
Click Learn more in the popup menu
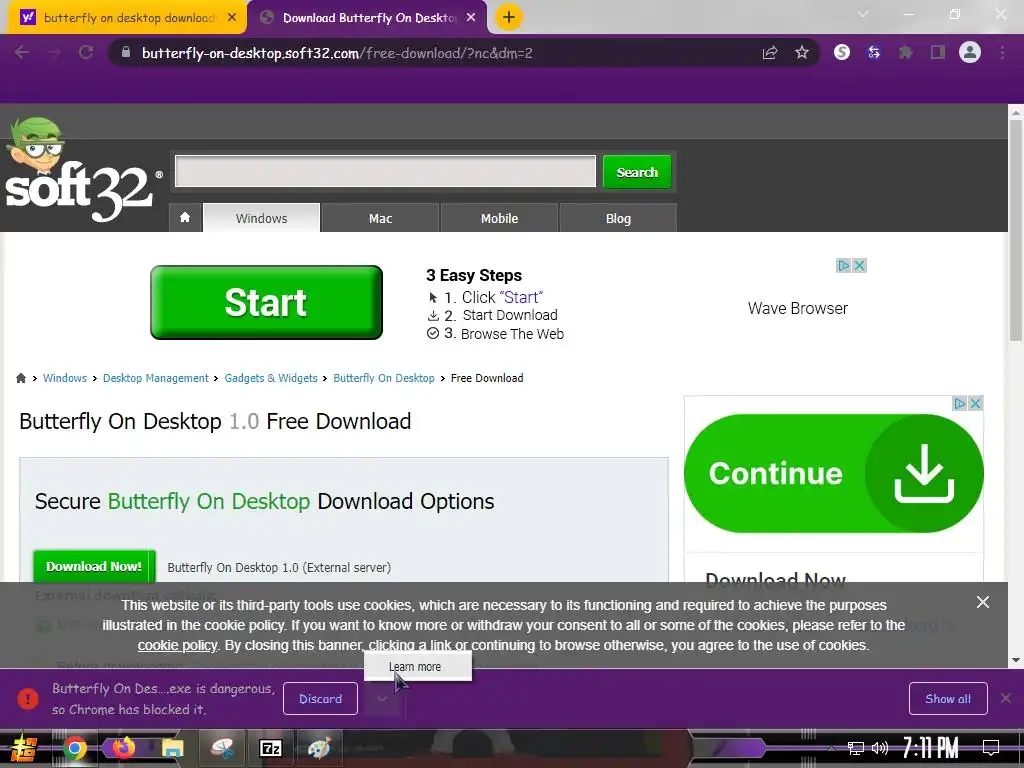pos(417,667)
